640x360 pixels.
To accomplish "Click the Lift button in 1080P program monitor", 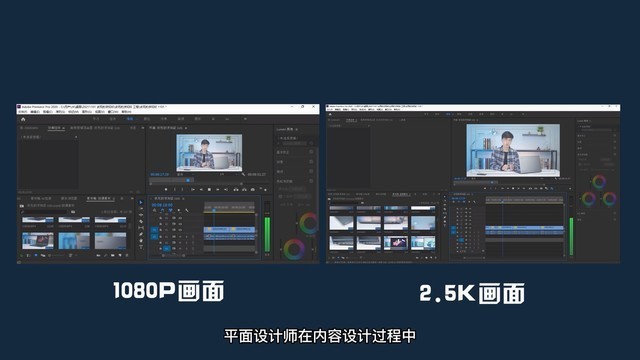I will [x=236, y=189].
